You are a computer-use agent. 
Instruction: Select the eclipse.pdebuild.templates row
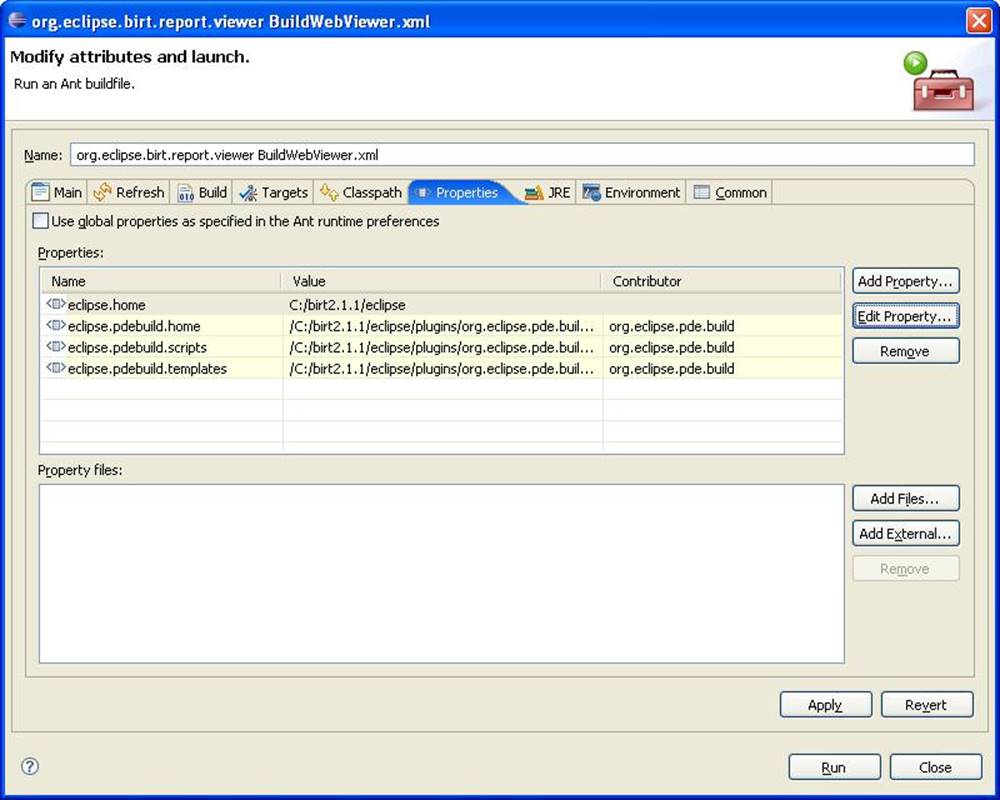pyautogui.click(x=441, y=368)
